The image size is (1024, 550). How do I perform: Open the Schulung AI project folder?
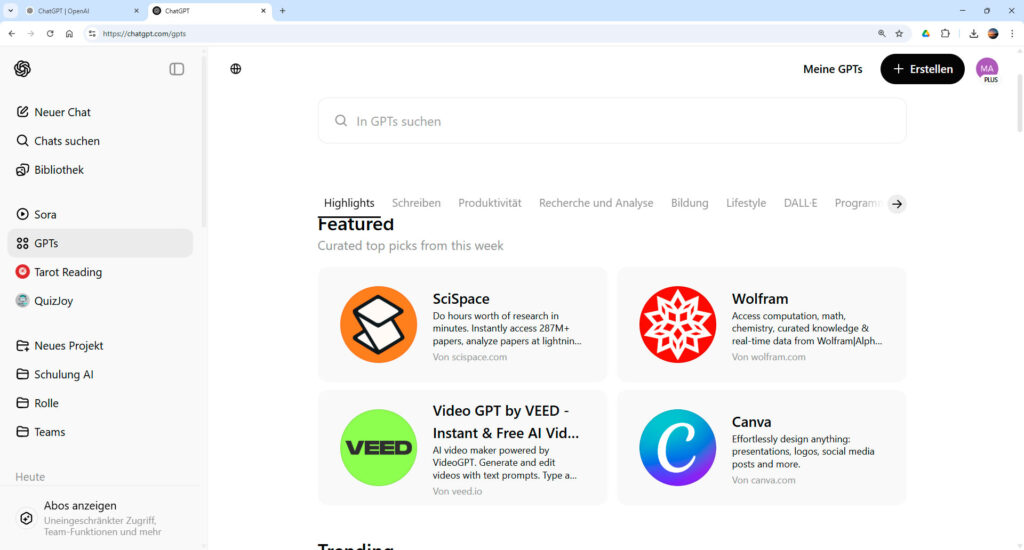[x=100, y=374]
